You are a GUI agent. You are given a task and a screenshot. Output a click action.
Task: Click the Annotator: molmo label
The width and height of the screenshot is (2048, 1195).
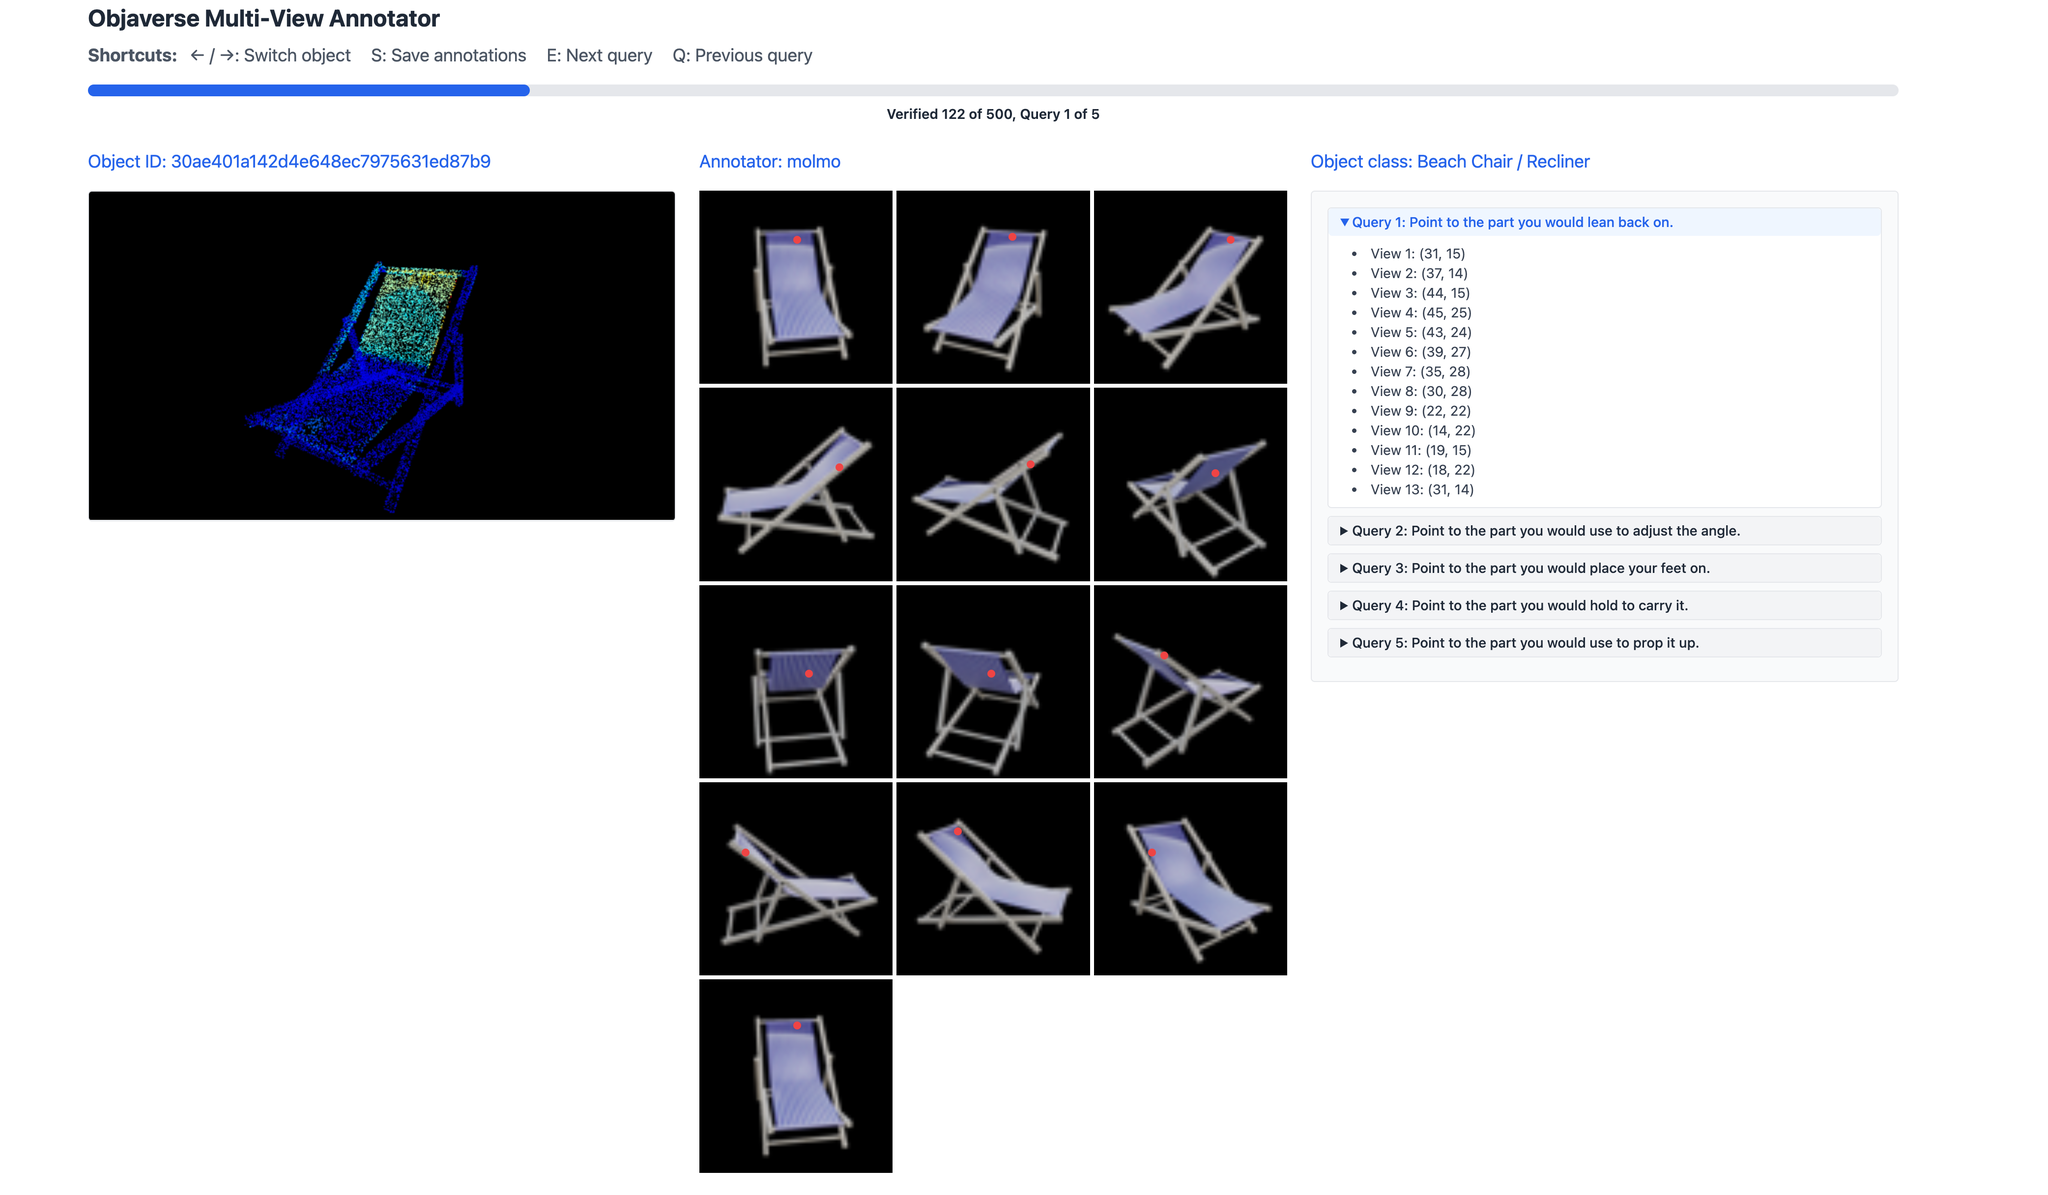[x=770, y=162]
